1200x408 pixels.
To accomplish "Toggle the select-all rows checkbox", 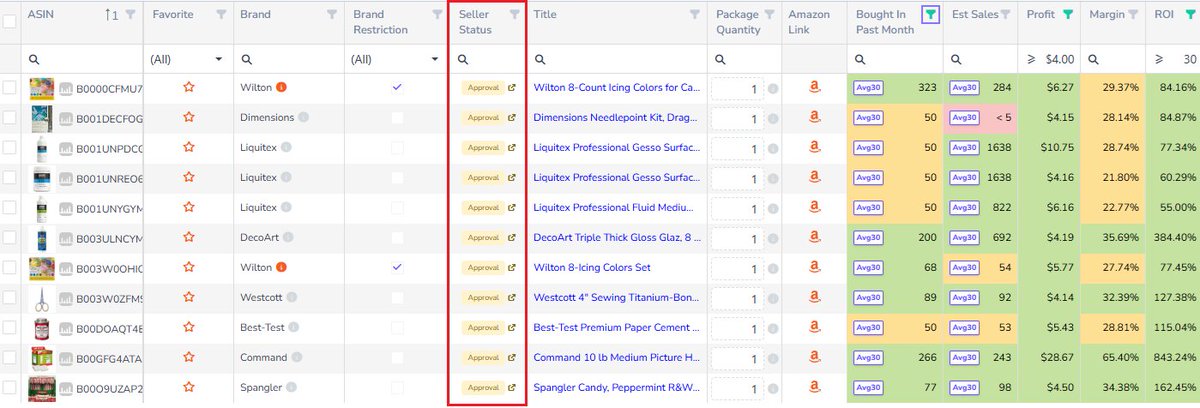I will click(x=9, y=20).
